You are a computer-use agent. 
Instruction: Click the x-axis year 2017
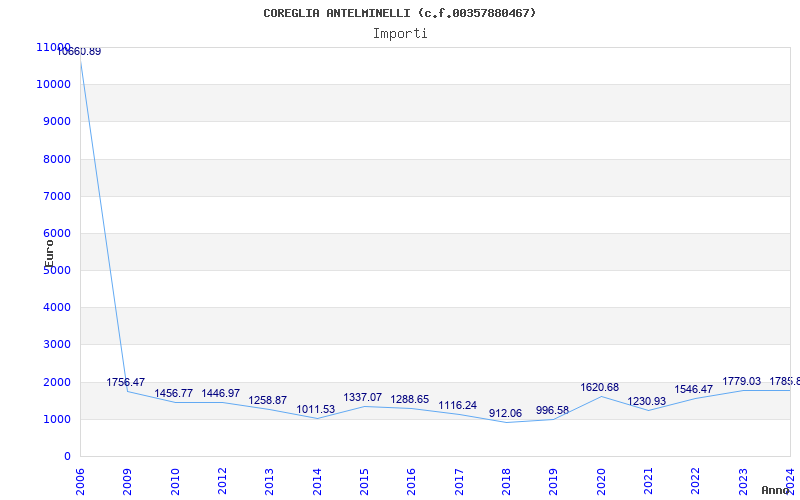pos(459,482)
